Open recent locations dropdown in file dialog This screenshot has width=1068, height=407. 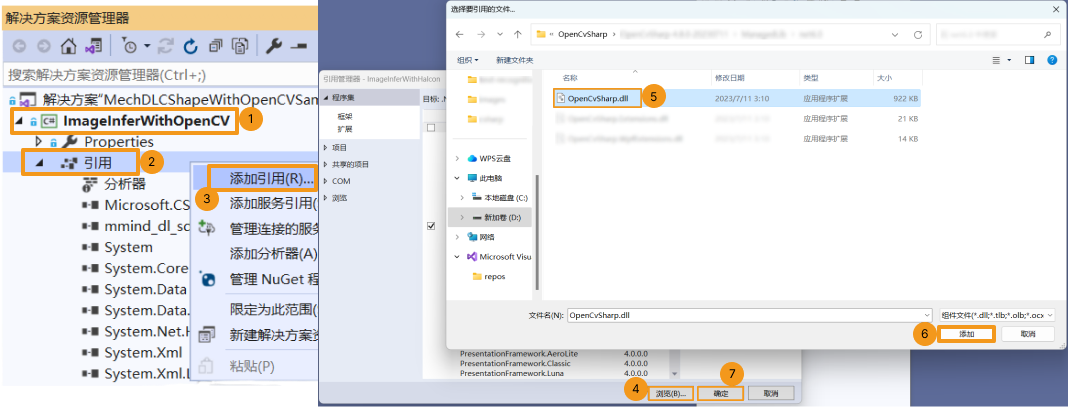500,33
